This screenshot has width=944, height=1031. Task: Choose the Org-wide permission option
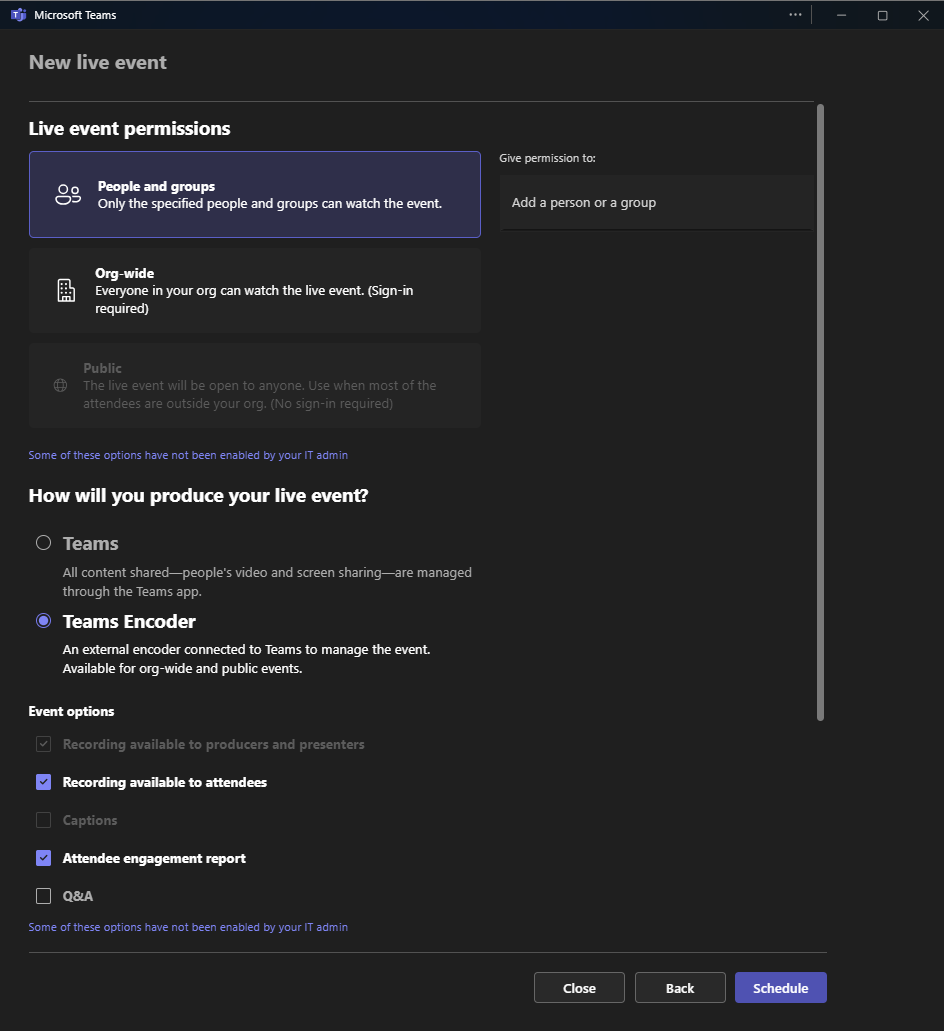pyautogui.click(x=254, y=291)
